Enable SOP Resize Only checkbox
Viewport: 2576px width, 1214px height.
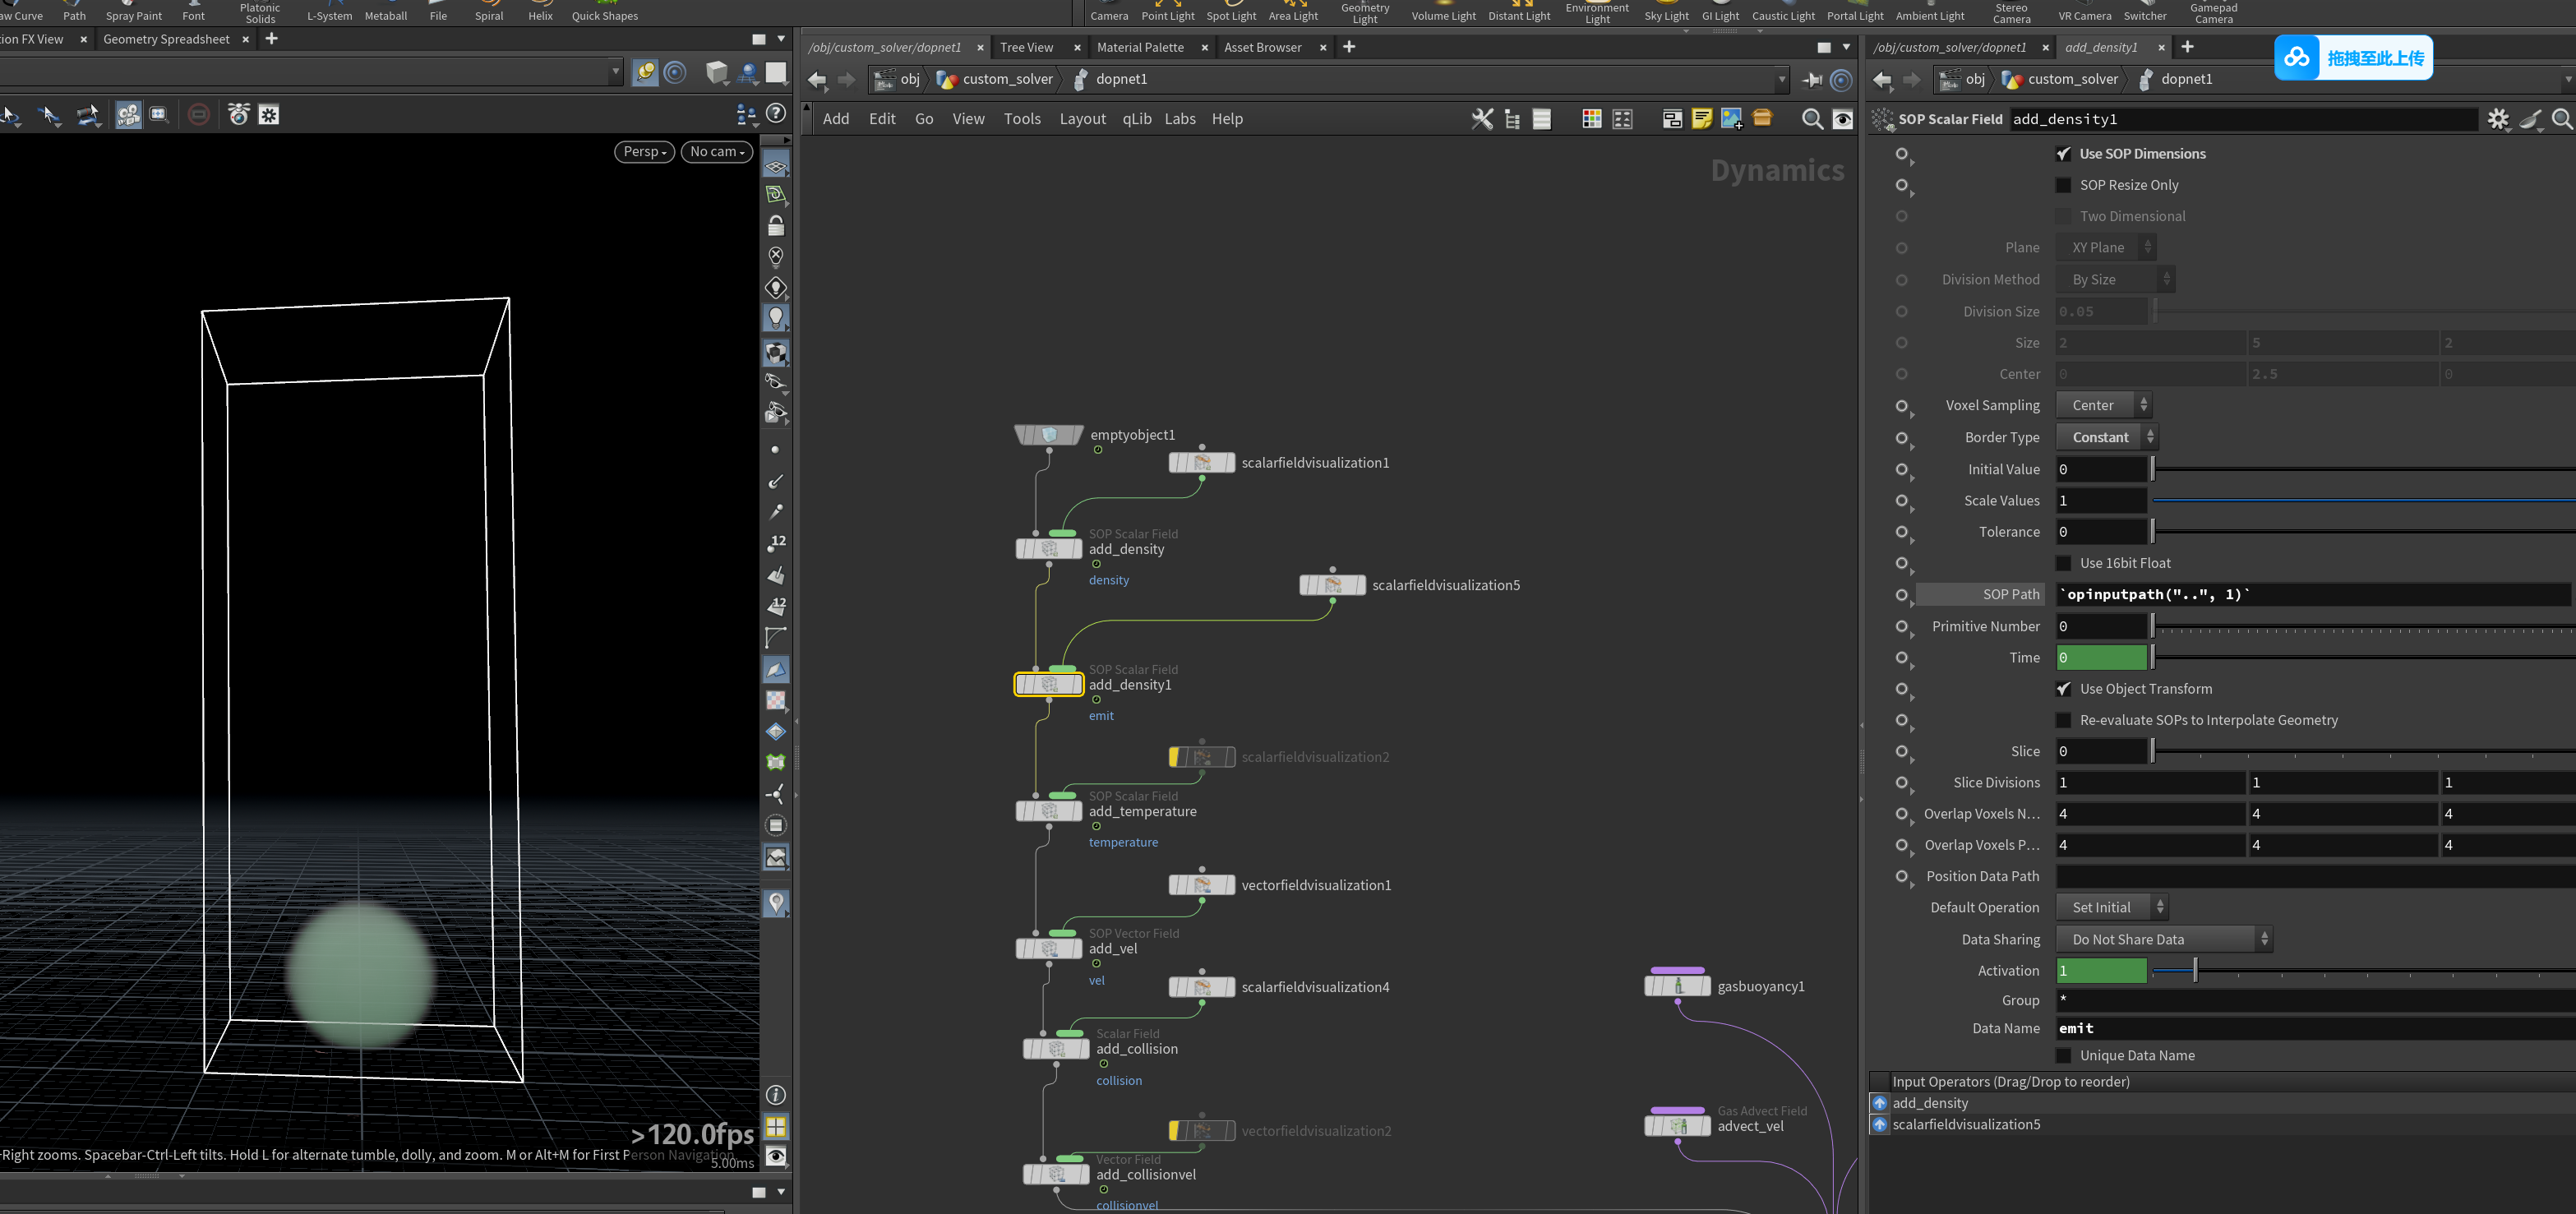2063,185
